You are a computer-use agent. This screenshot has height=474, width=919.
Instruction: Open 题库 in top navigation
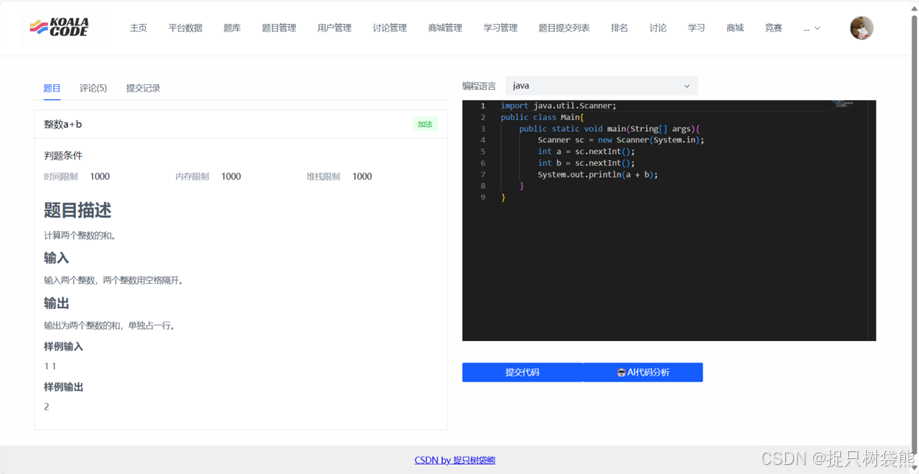(x=232, y=28)
